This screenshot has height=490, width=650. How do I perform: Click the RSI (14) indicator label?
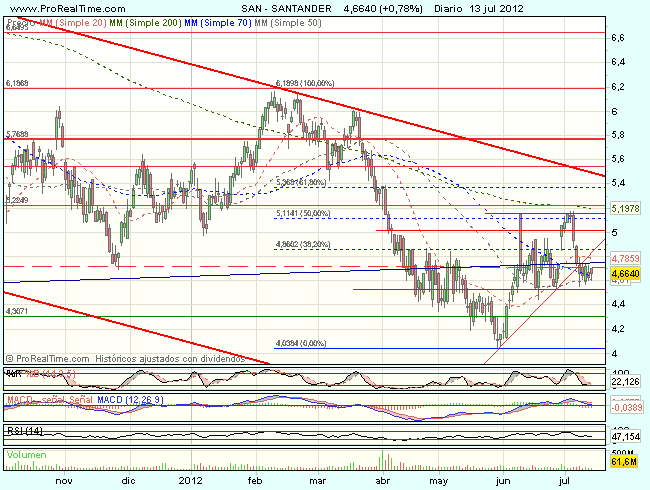(25, 431)
